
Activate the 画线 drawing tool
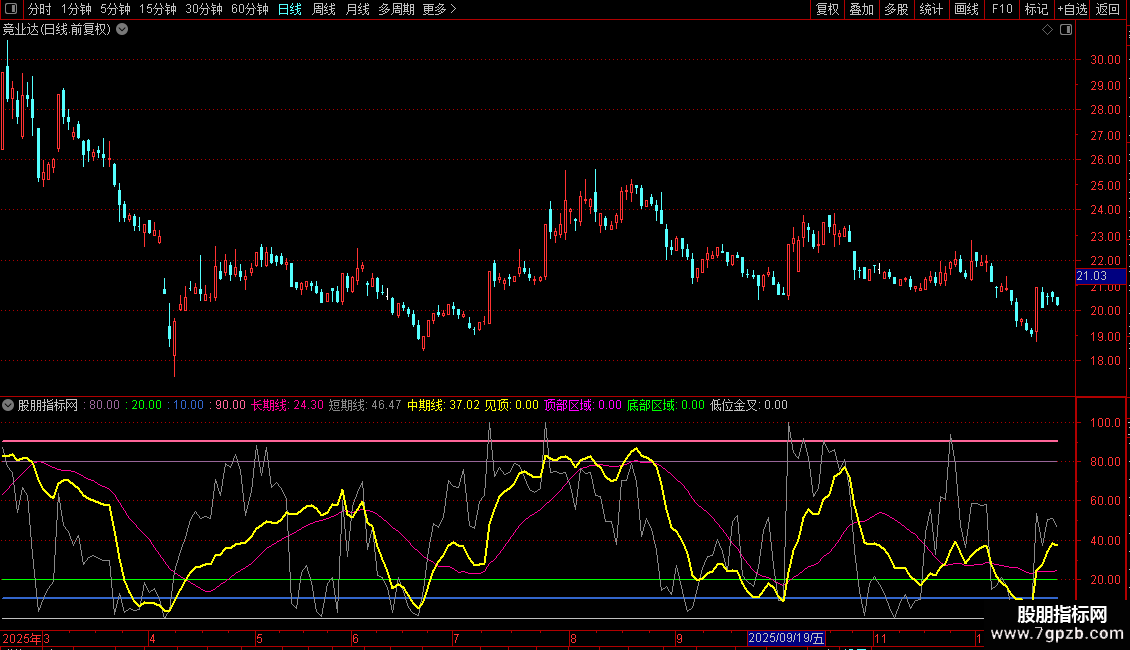[966, 9]
